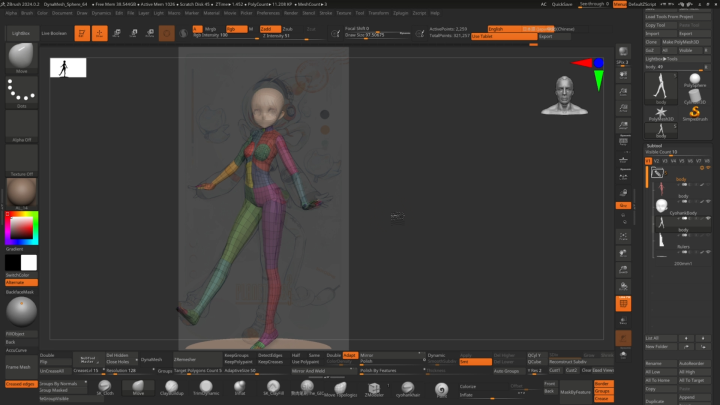
Task: Toggle the Rgb paint mode
Action: 236,29
